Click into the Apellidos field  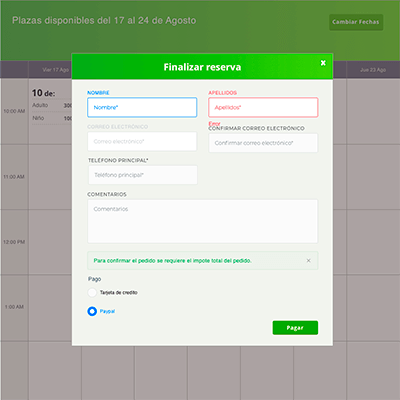click(x=263, y=107)
